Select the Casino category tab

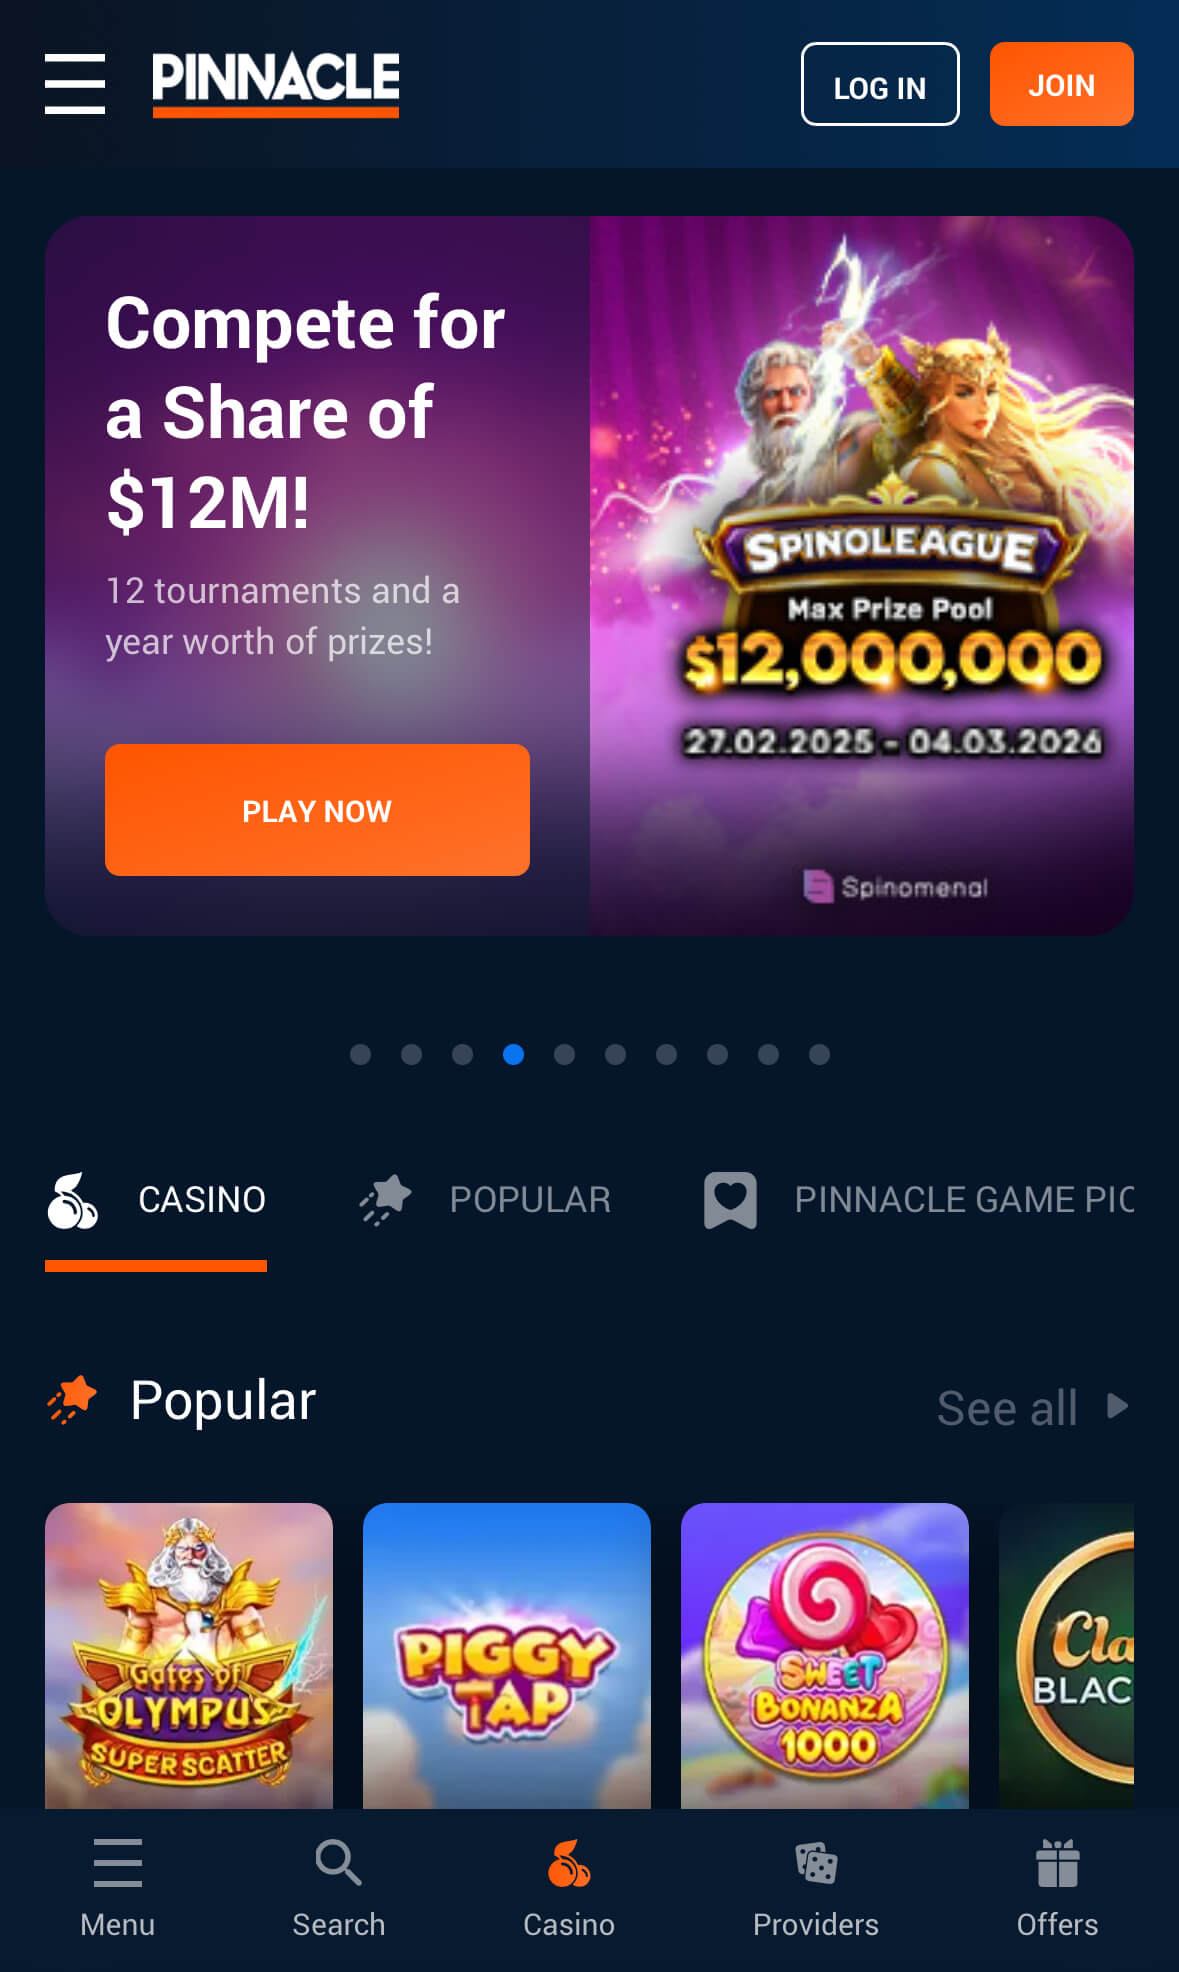(156, 1200)
